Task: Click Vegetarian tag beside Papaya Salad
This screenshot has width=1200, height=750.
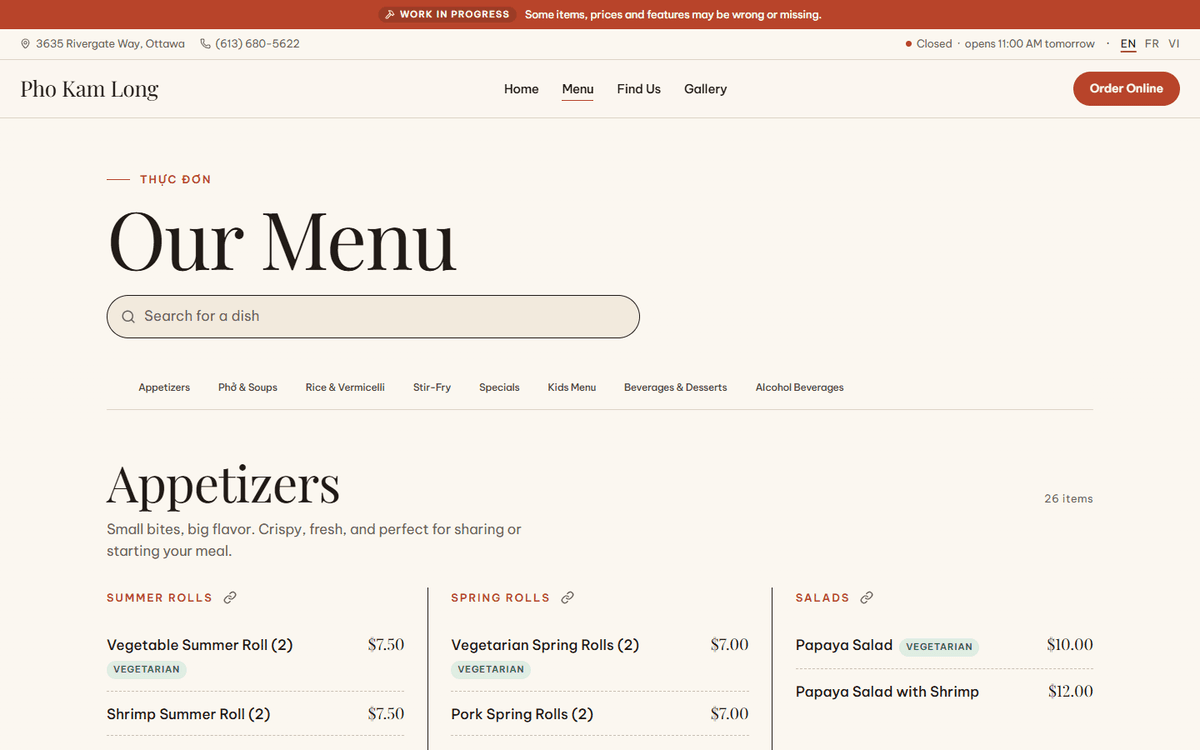Action: click(939, 647)
